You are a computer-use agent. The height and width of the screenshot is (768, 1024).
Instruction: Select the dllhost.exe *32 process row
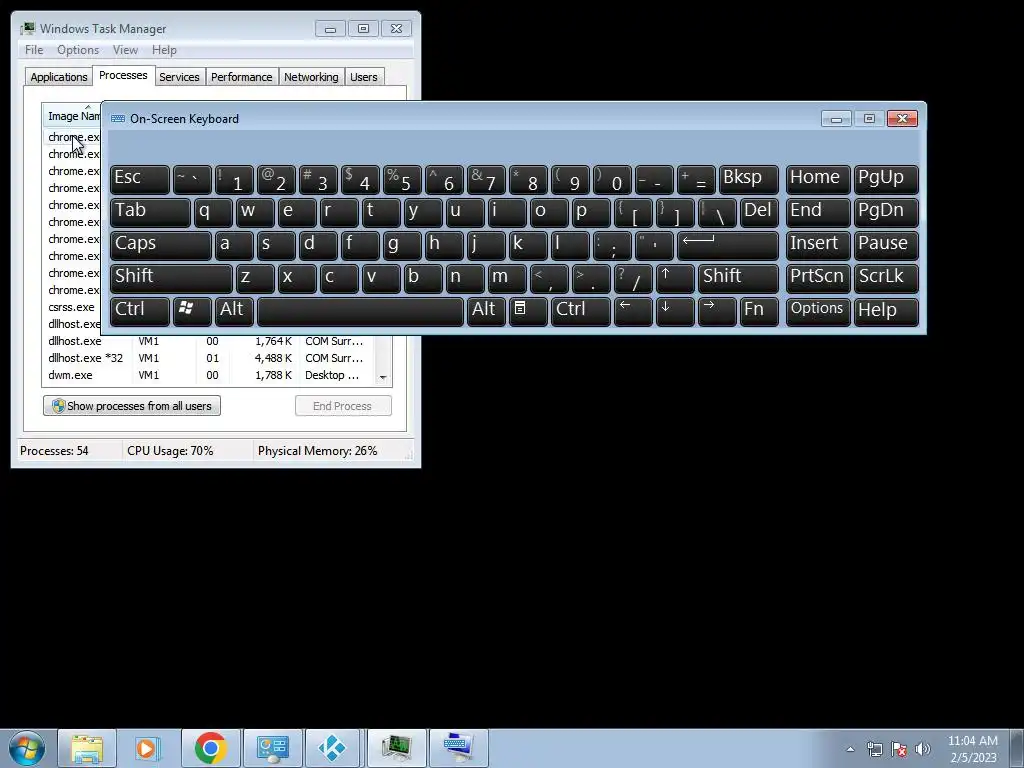[211, 358]
